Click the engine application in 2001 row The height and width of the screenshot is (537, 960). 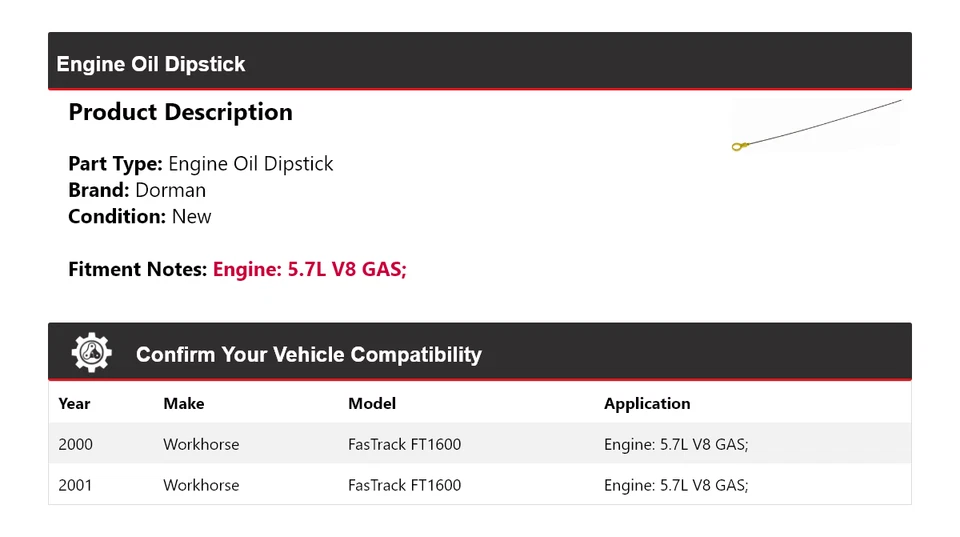click(676, 485)
